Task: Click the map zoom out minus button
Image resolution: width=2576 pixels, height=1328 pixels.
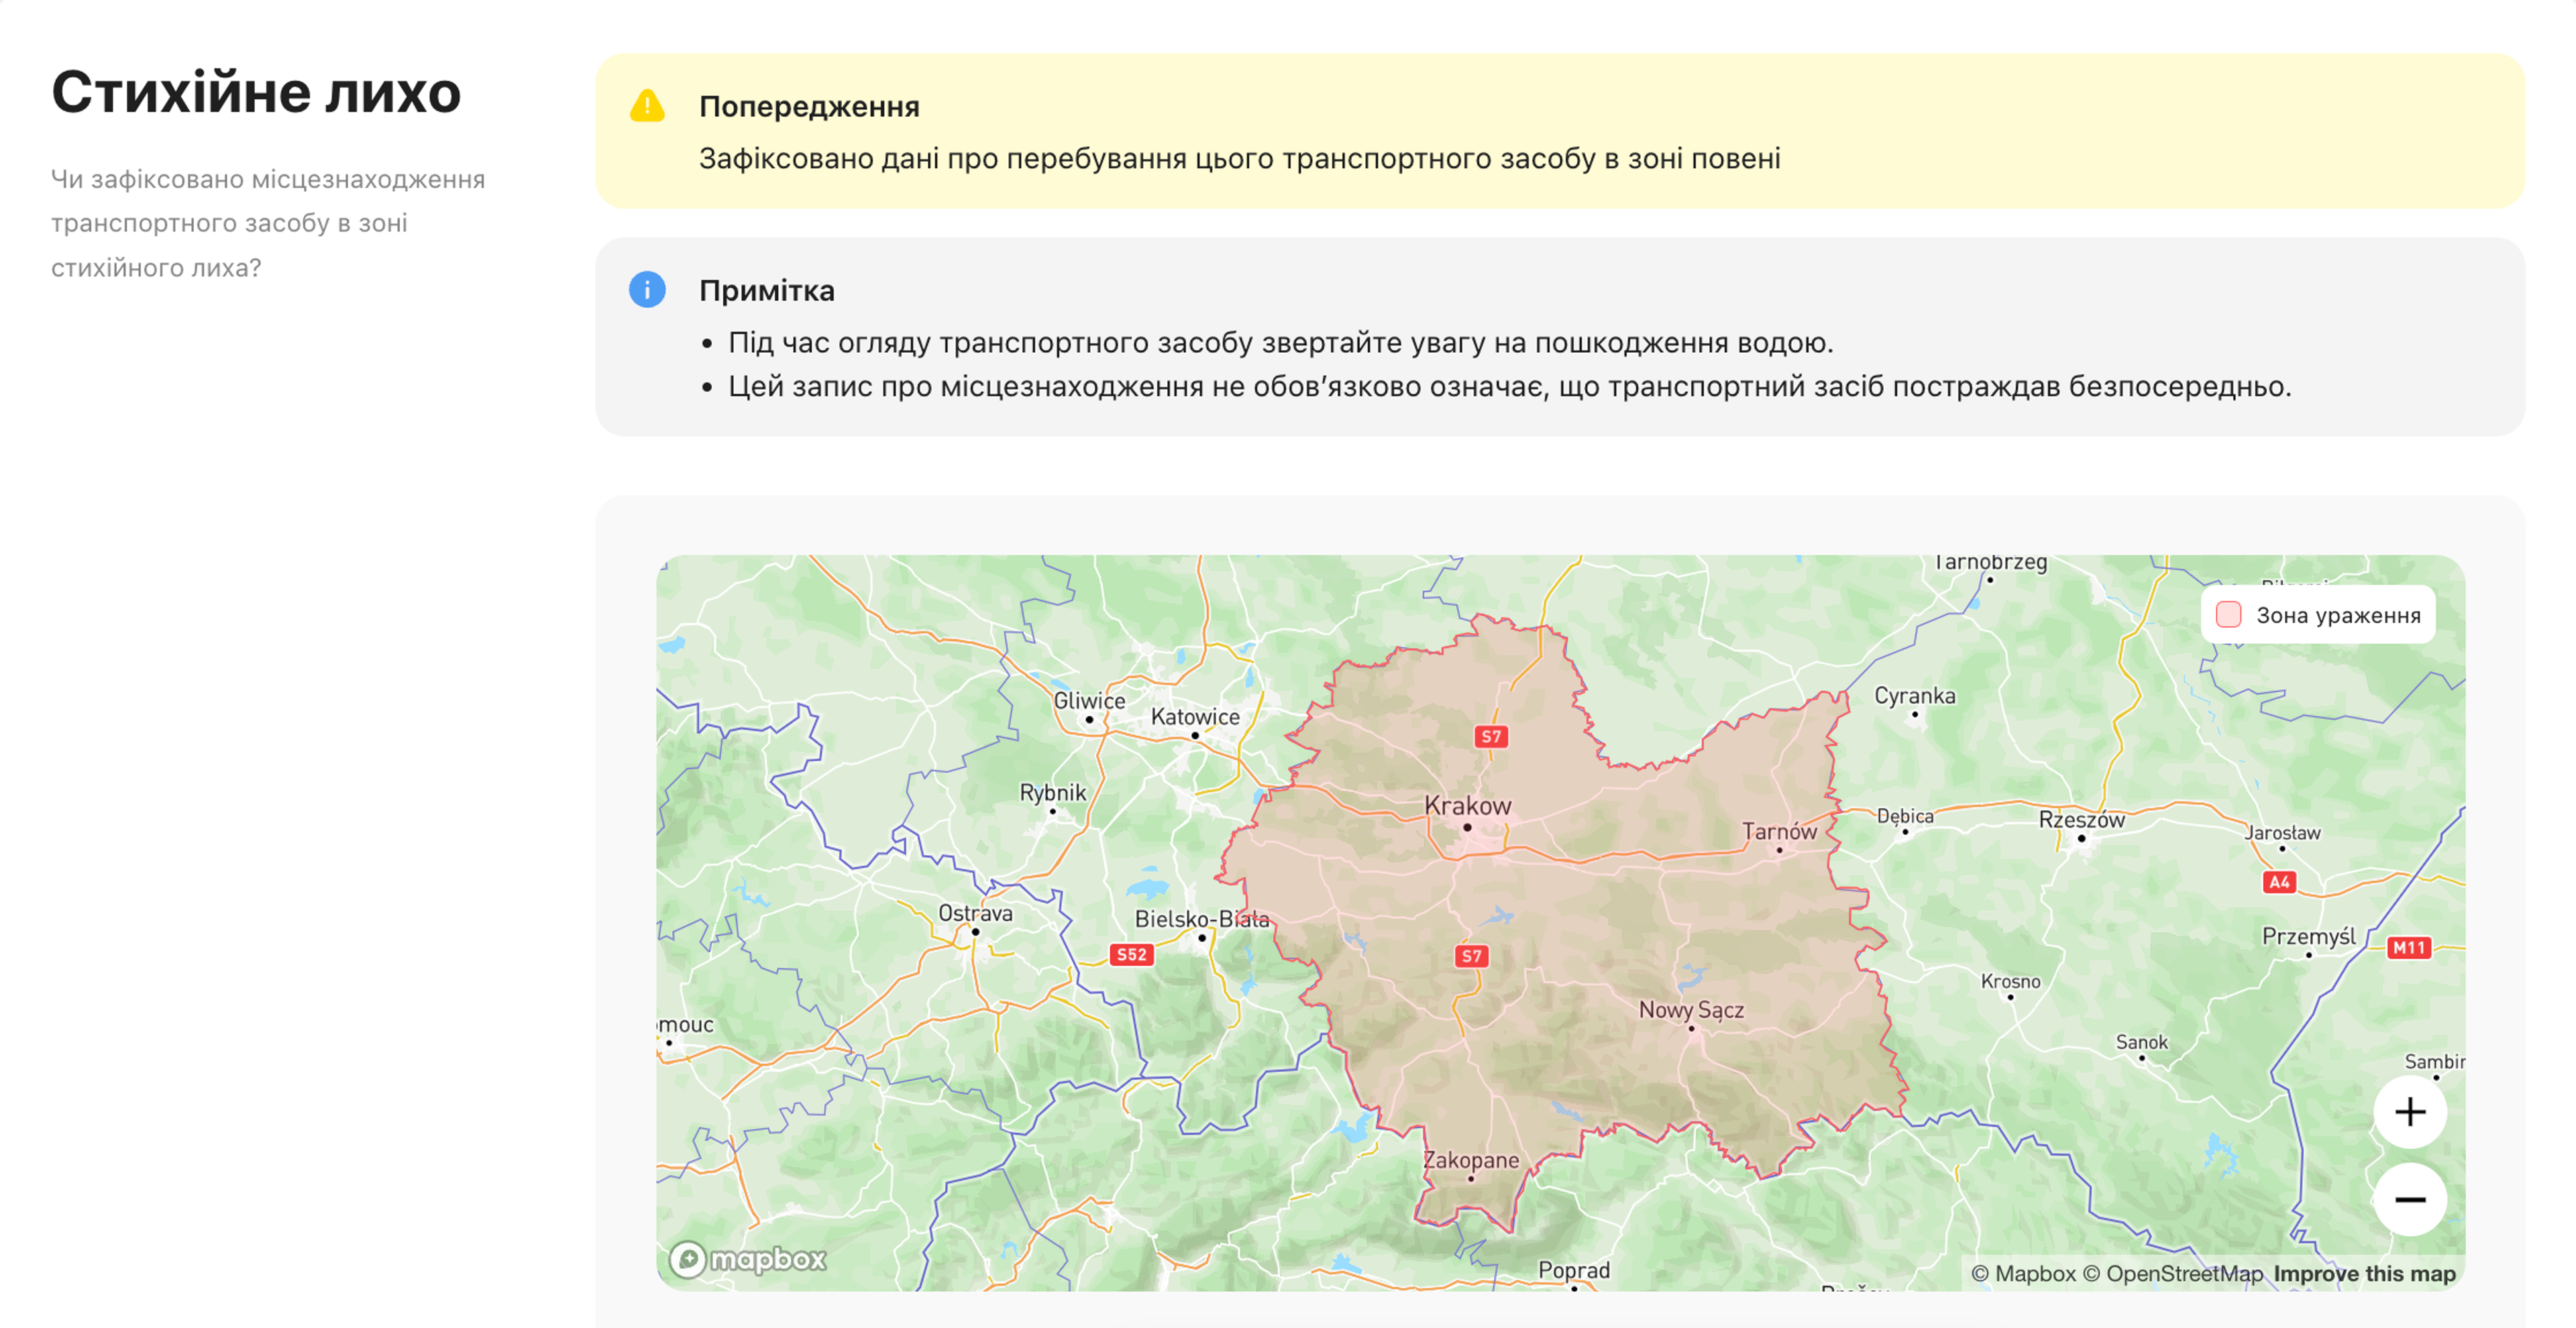Action: 2409,1199
